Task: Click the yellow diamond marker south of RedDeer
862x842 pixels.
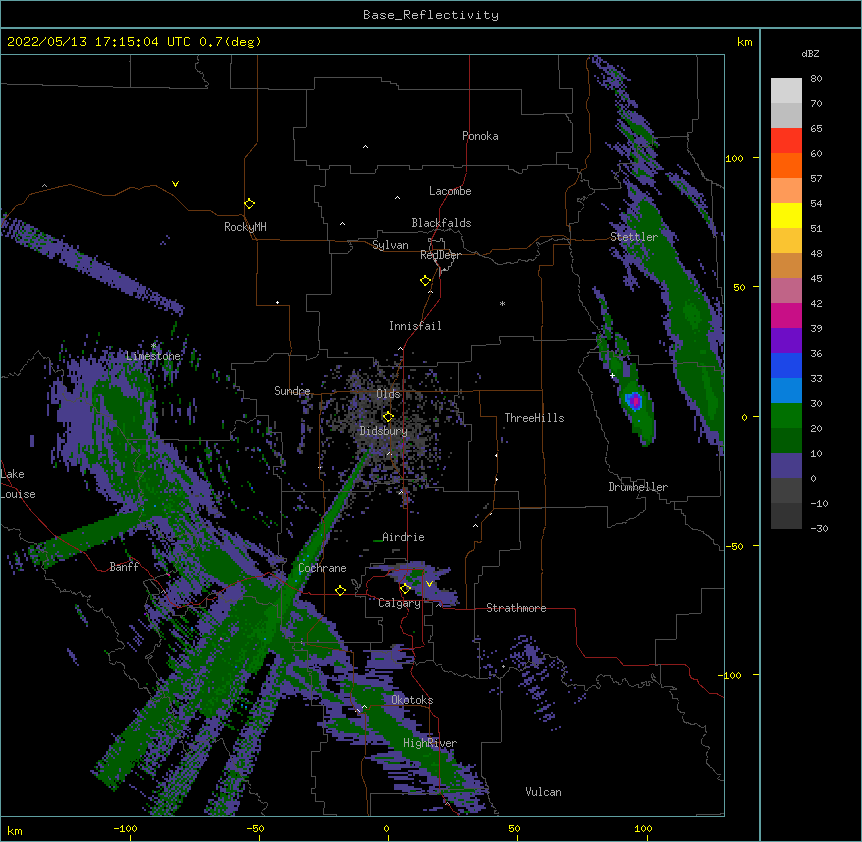Action: (x=426, y=281)
